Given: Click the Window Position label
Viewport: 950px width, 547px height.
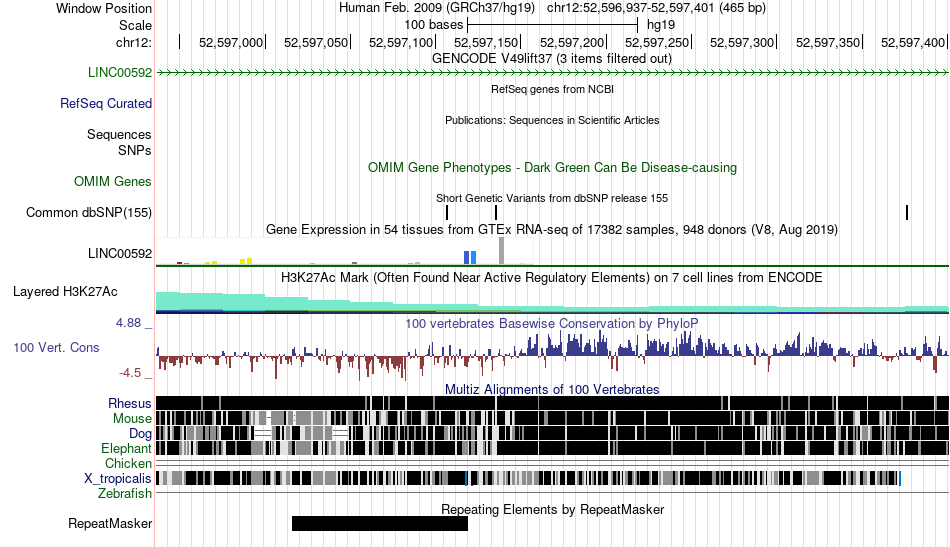Looking at the screenshot, I should coord(104,8).
